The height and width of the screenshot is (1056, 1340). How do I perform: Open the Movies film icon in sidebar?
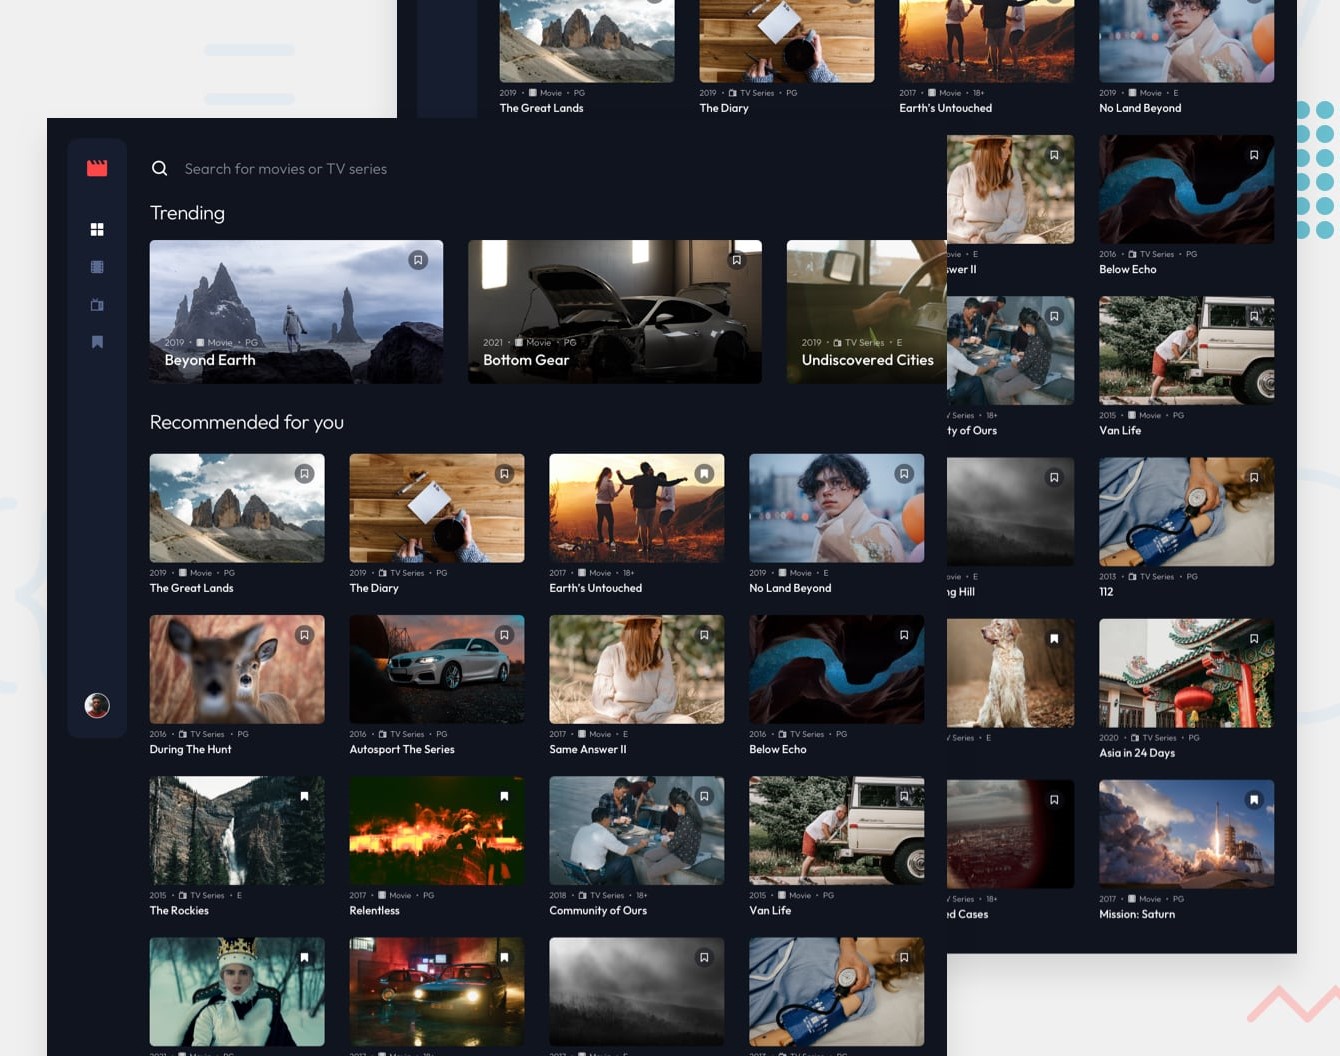click(97, 267)
